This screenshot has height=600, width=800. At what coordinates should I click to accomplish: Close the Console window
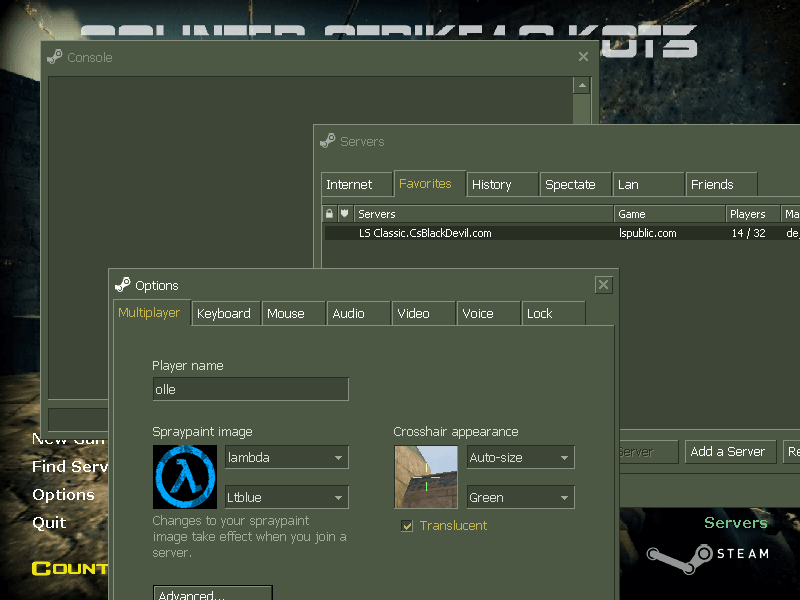click(583, 57)
